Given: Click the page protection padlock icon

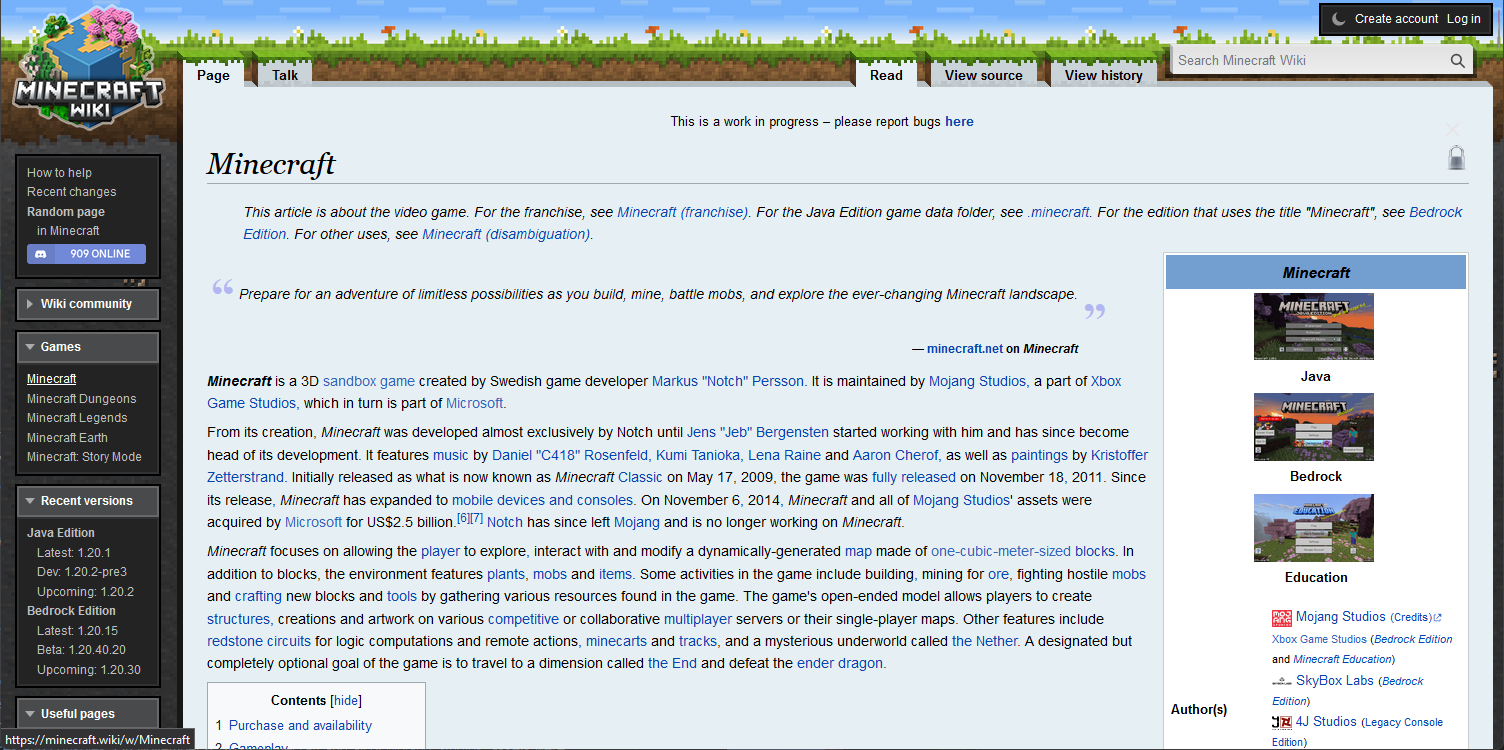Looking at the screenshot, I should pos(1457,157).
